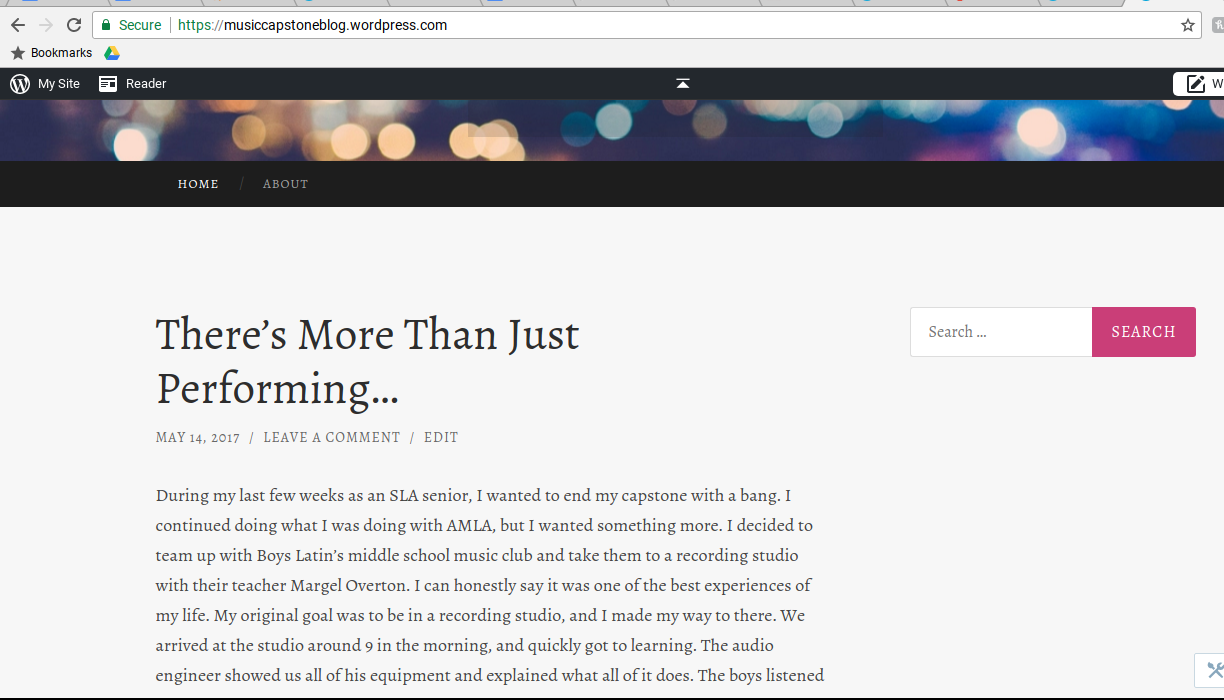Bookmark this page with the star icon

tap(1187, 25)
